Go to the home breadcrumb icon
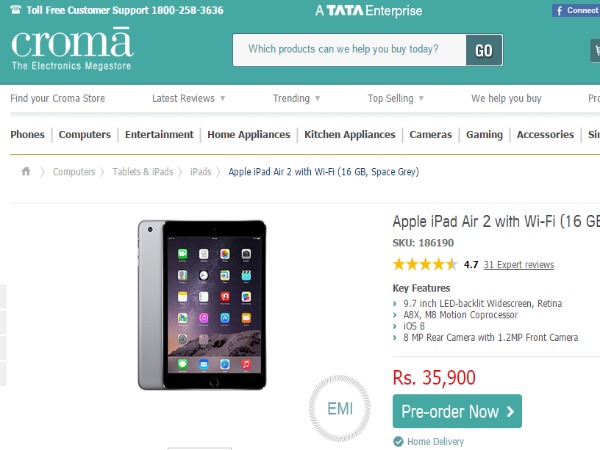This screenshot has height=450, width=600. click(26, 172)
